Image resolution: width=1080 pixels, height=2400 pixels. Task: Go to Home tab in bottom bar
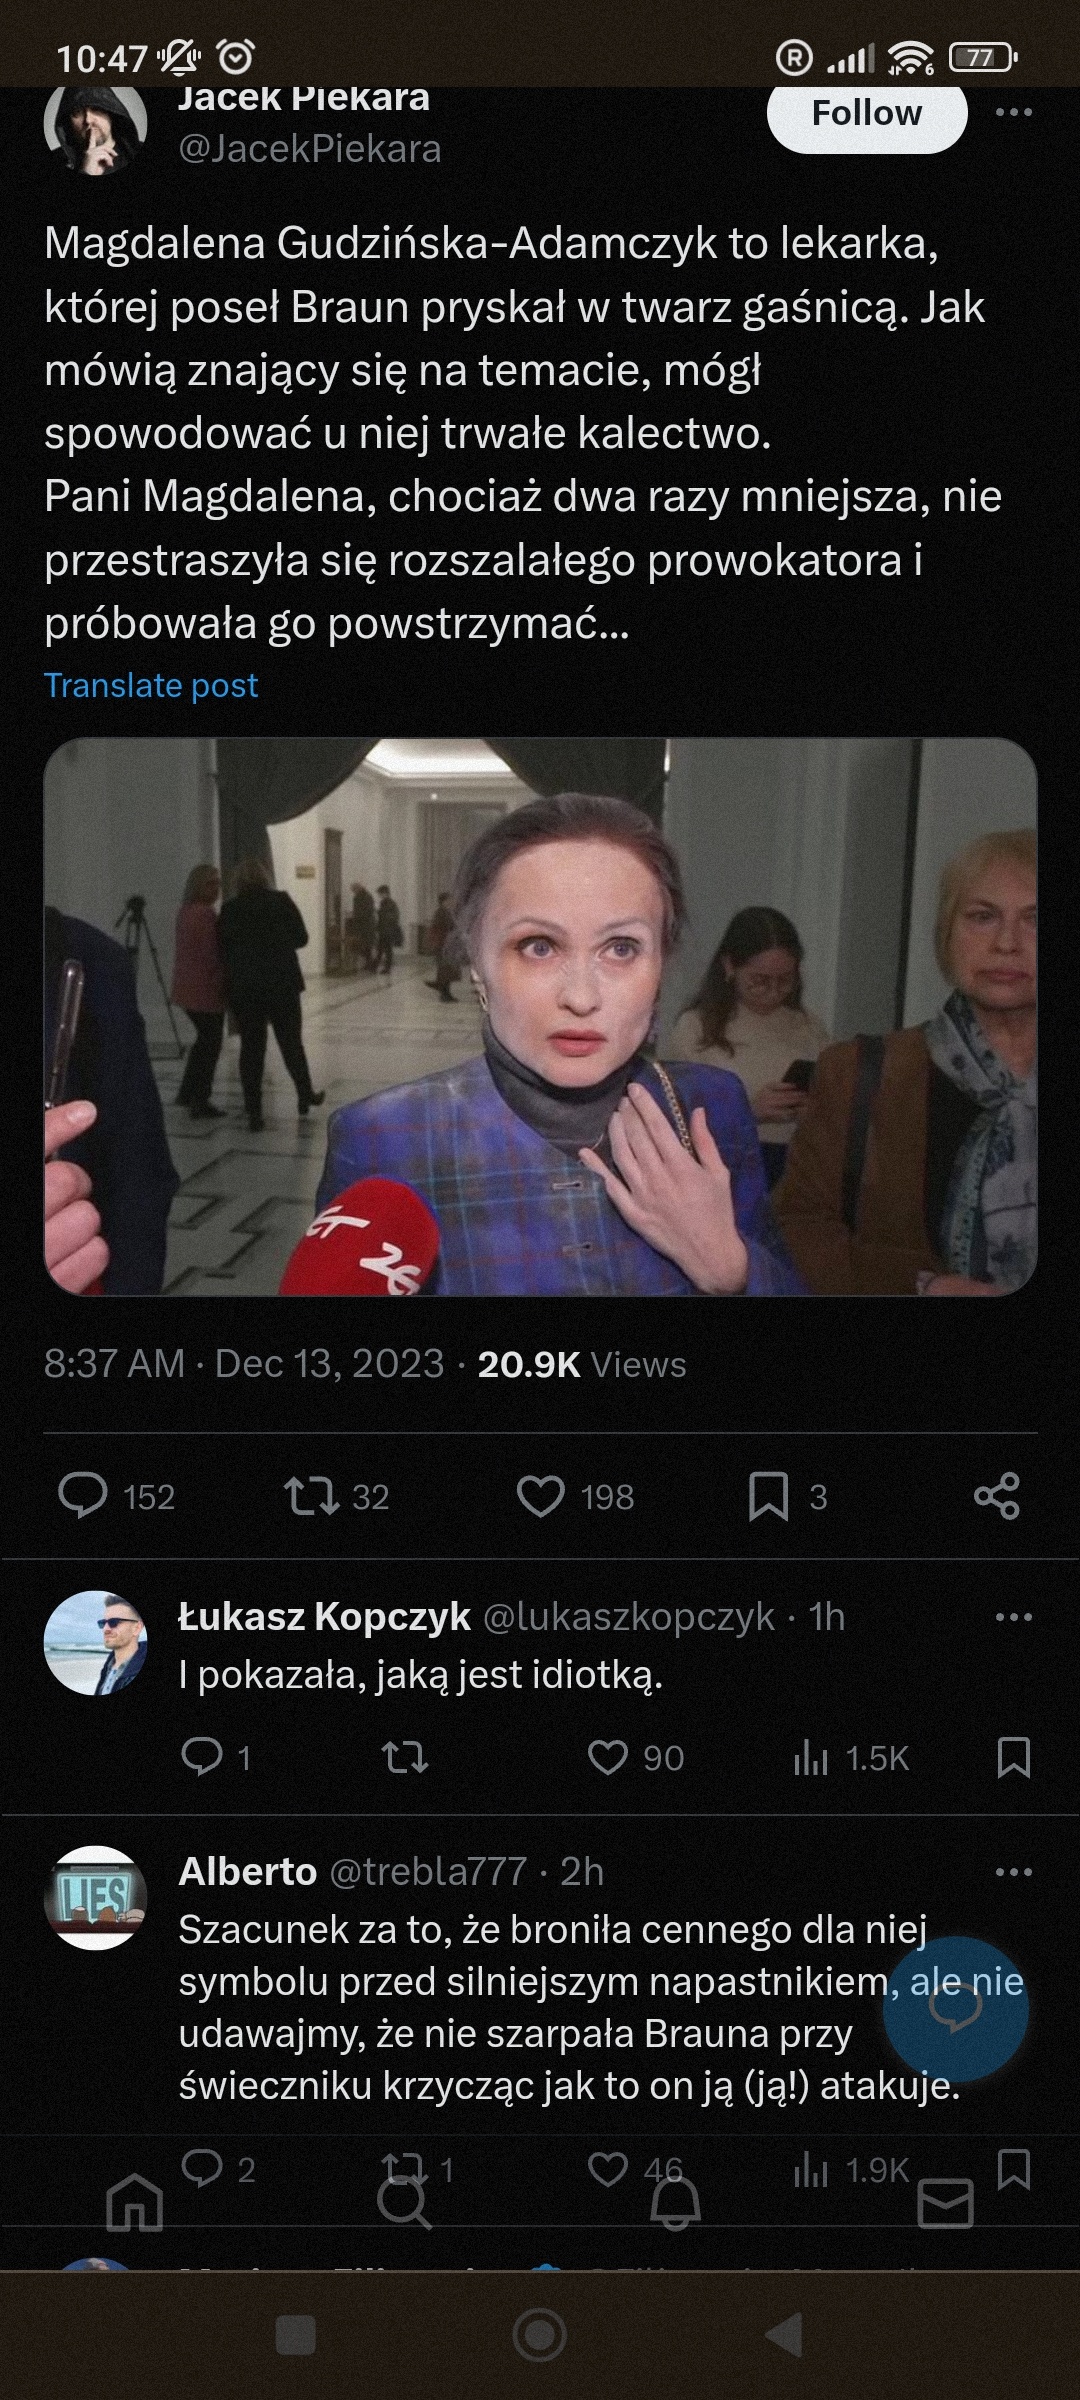point(134,2202)
